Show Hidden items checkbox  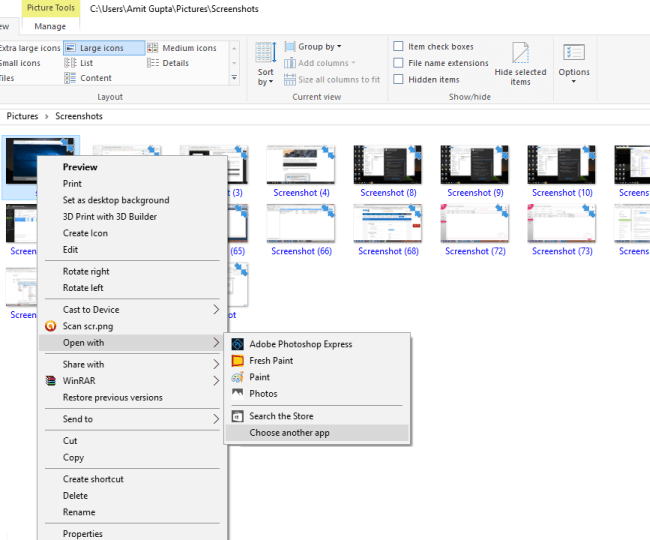[x=398, y=79]
